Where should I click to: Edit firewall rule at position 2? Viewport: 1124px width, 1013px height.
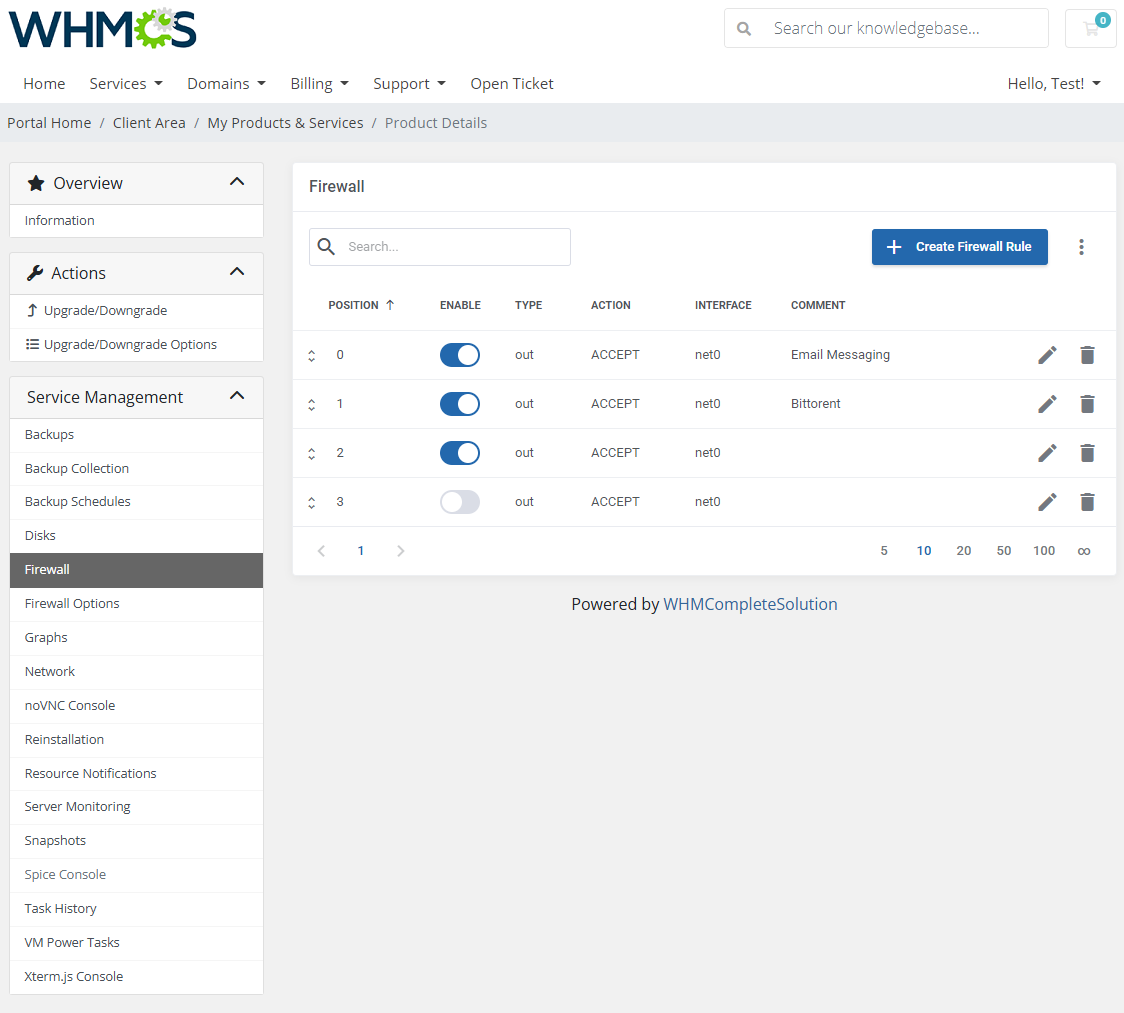coord(1047,452)
